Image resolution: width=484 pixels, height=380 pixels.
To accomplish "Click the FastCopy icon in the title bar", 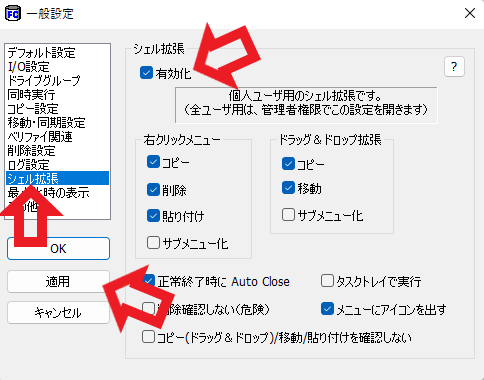I will tap(13, 14).
